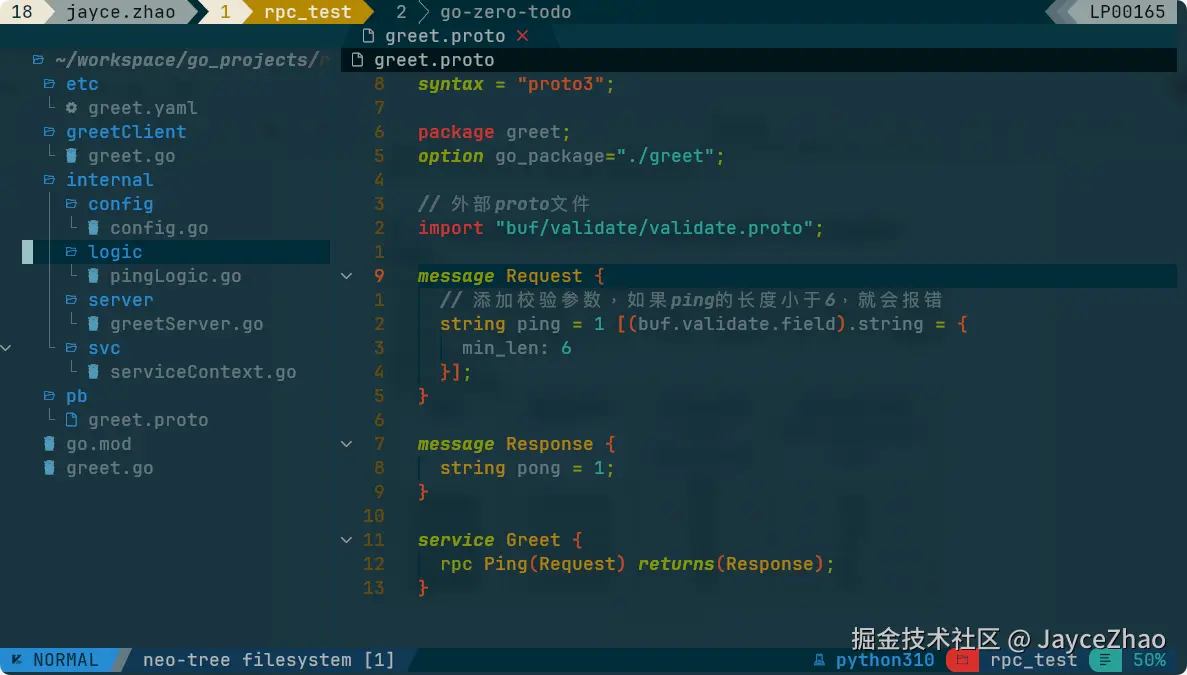Open file config.go
The width and height of the screenshot is (1187, 675).
coord(159,228)
